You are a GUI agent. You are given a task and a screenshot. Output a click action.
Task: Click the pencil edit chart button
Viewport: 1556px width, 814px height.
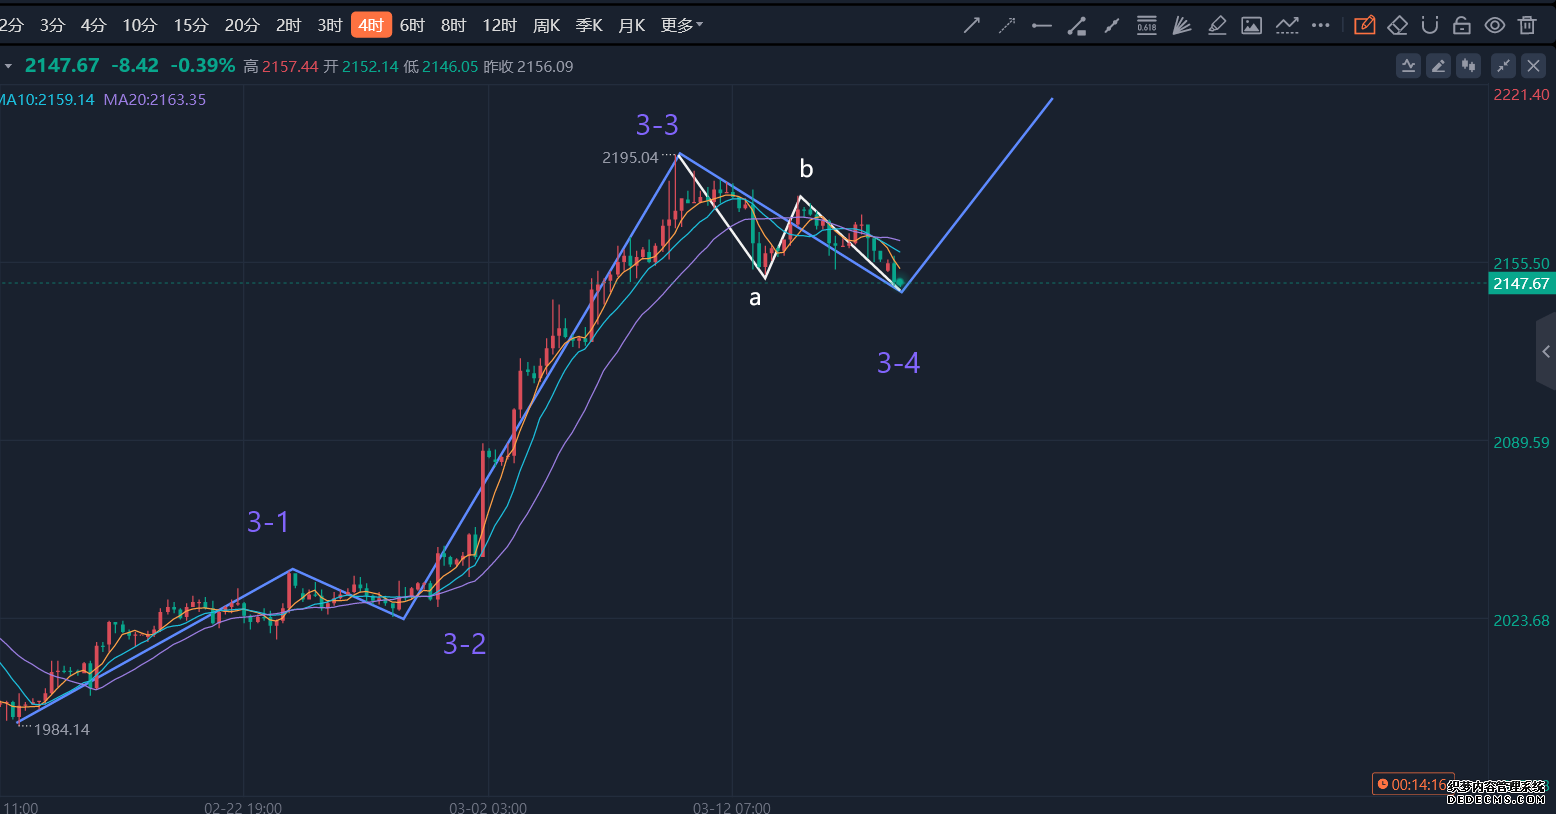pos(1438,66)
